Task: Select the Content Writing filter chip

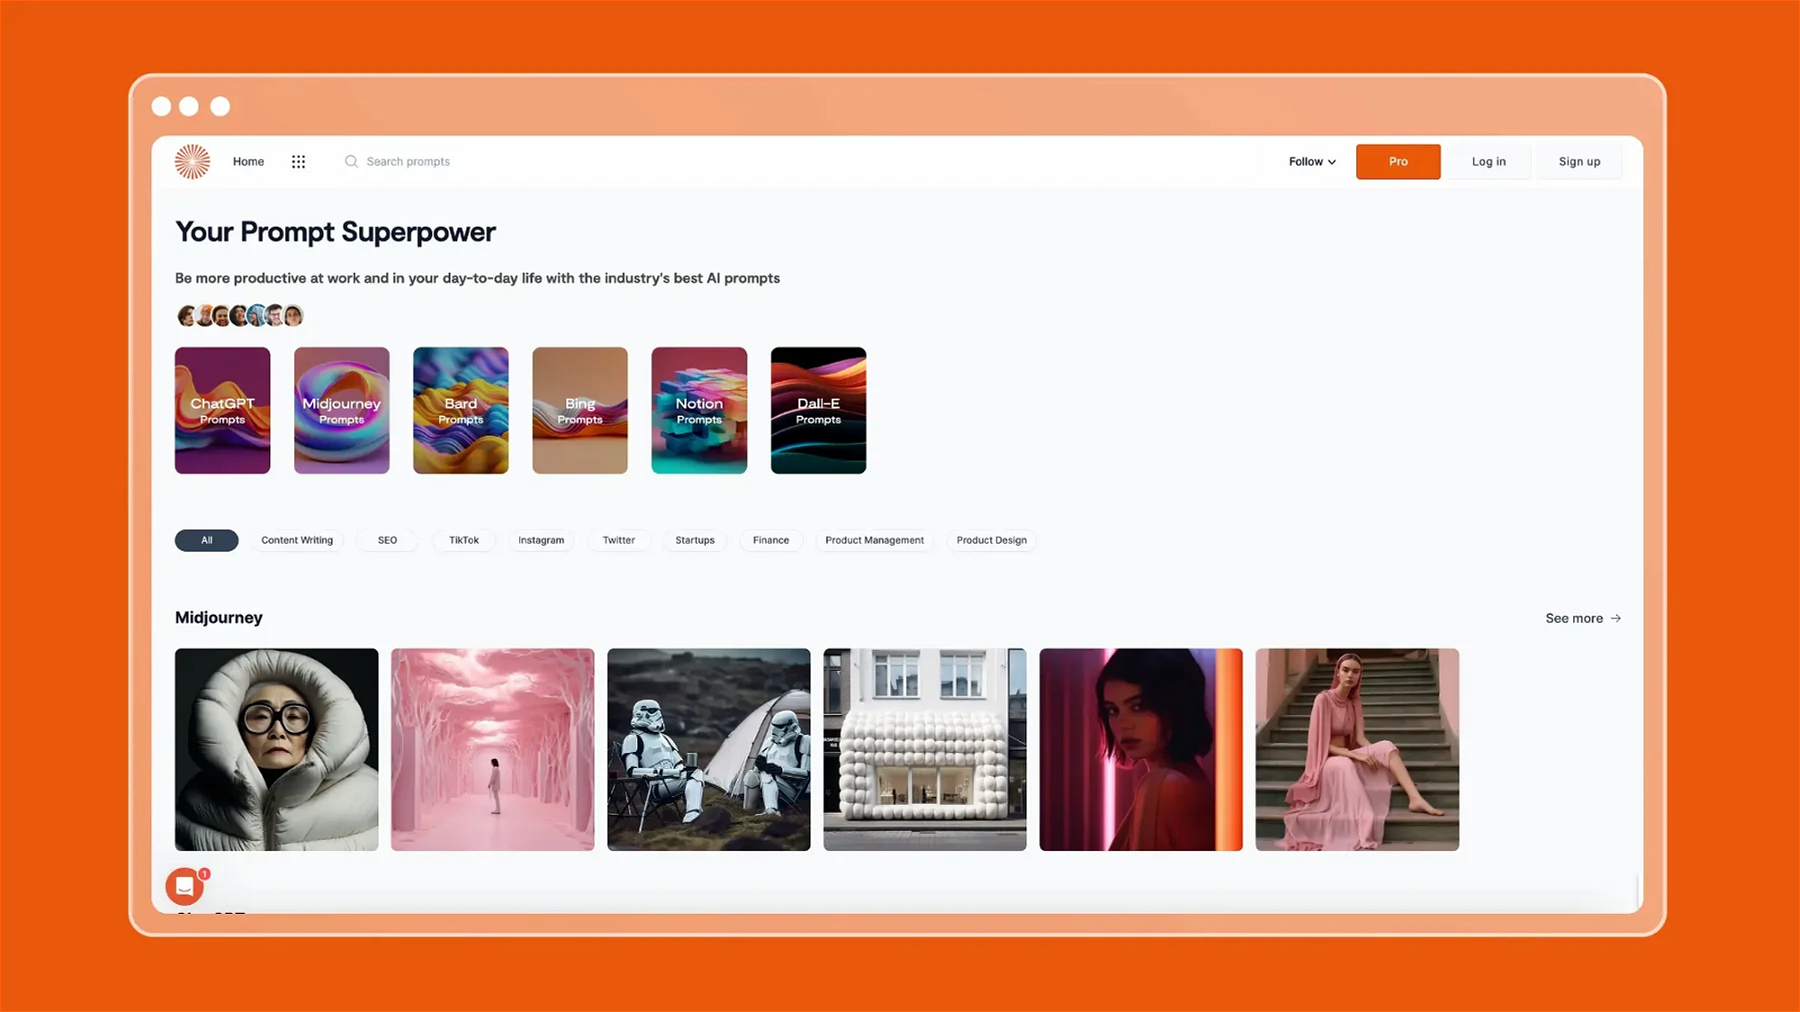Action: (297, 540)
